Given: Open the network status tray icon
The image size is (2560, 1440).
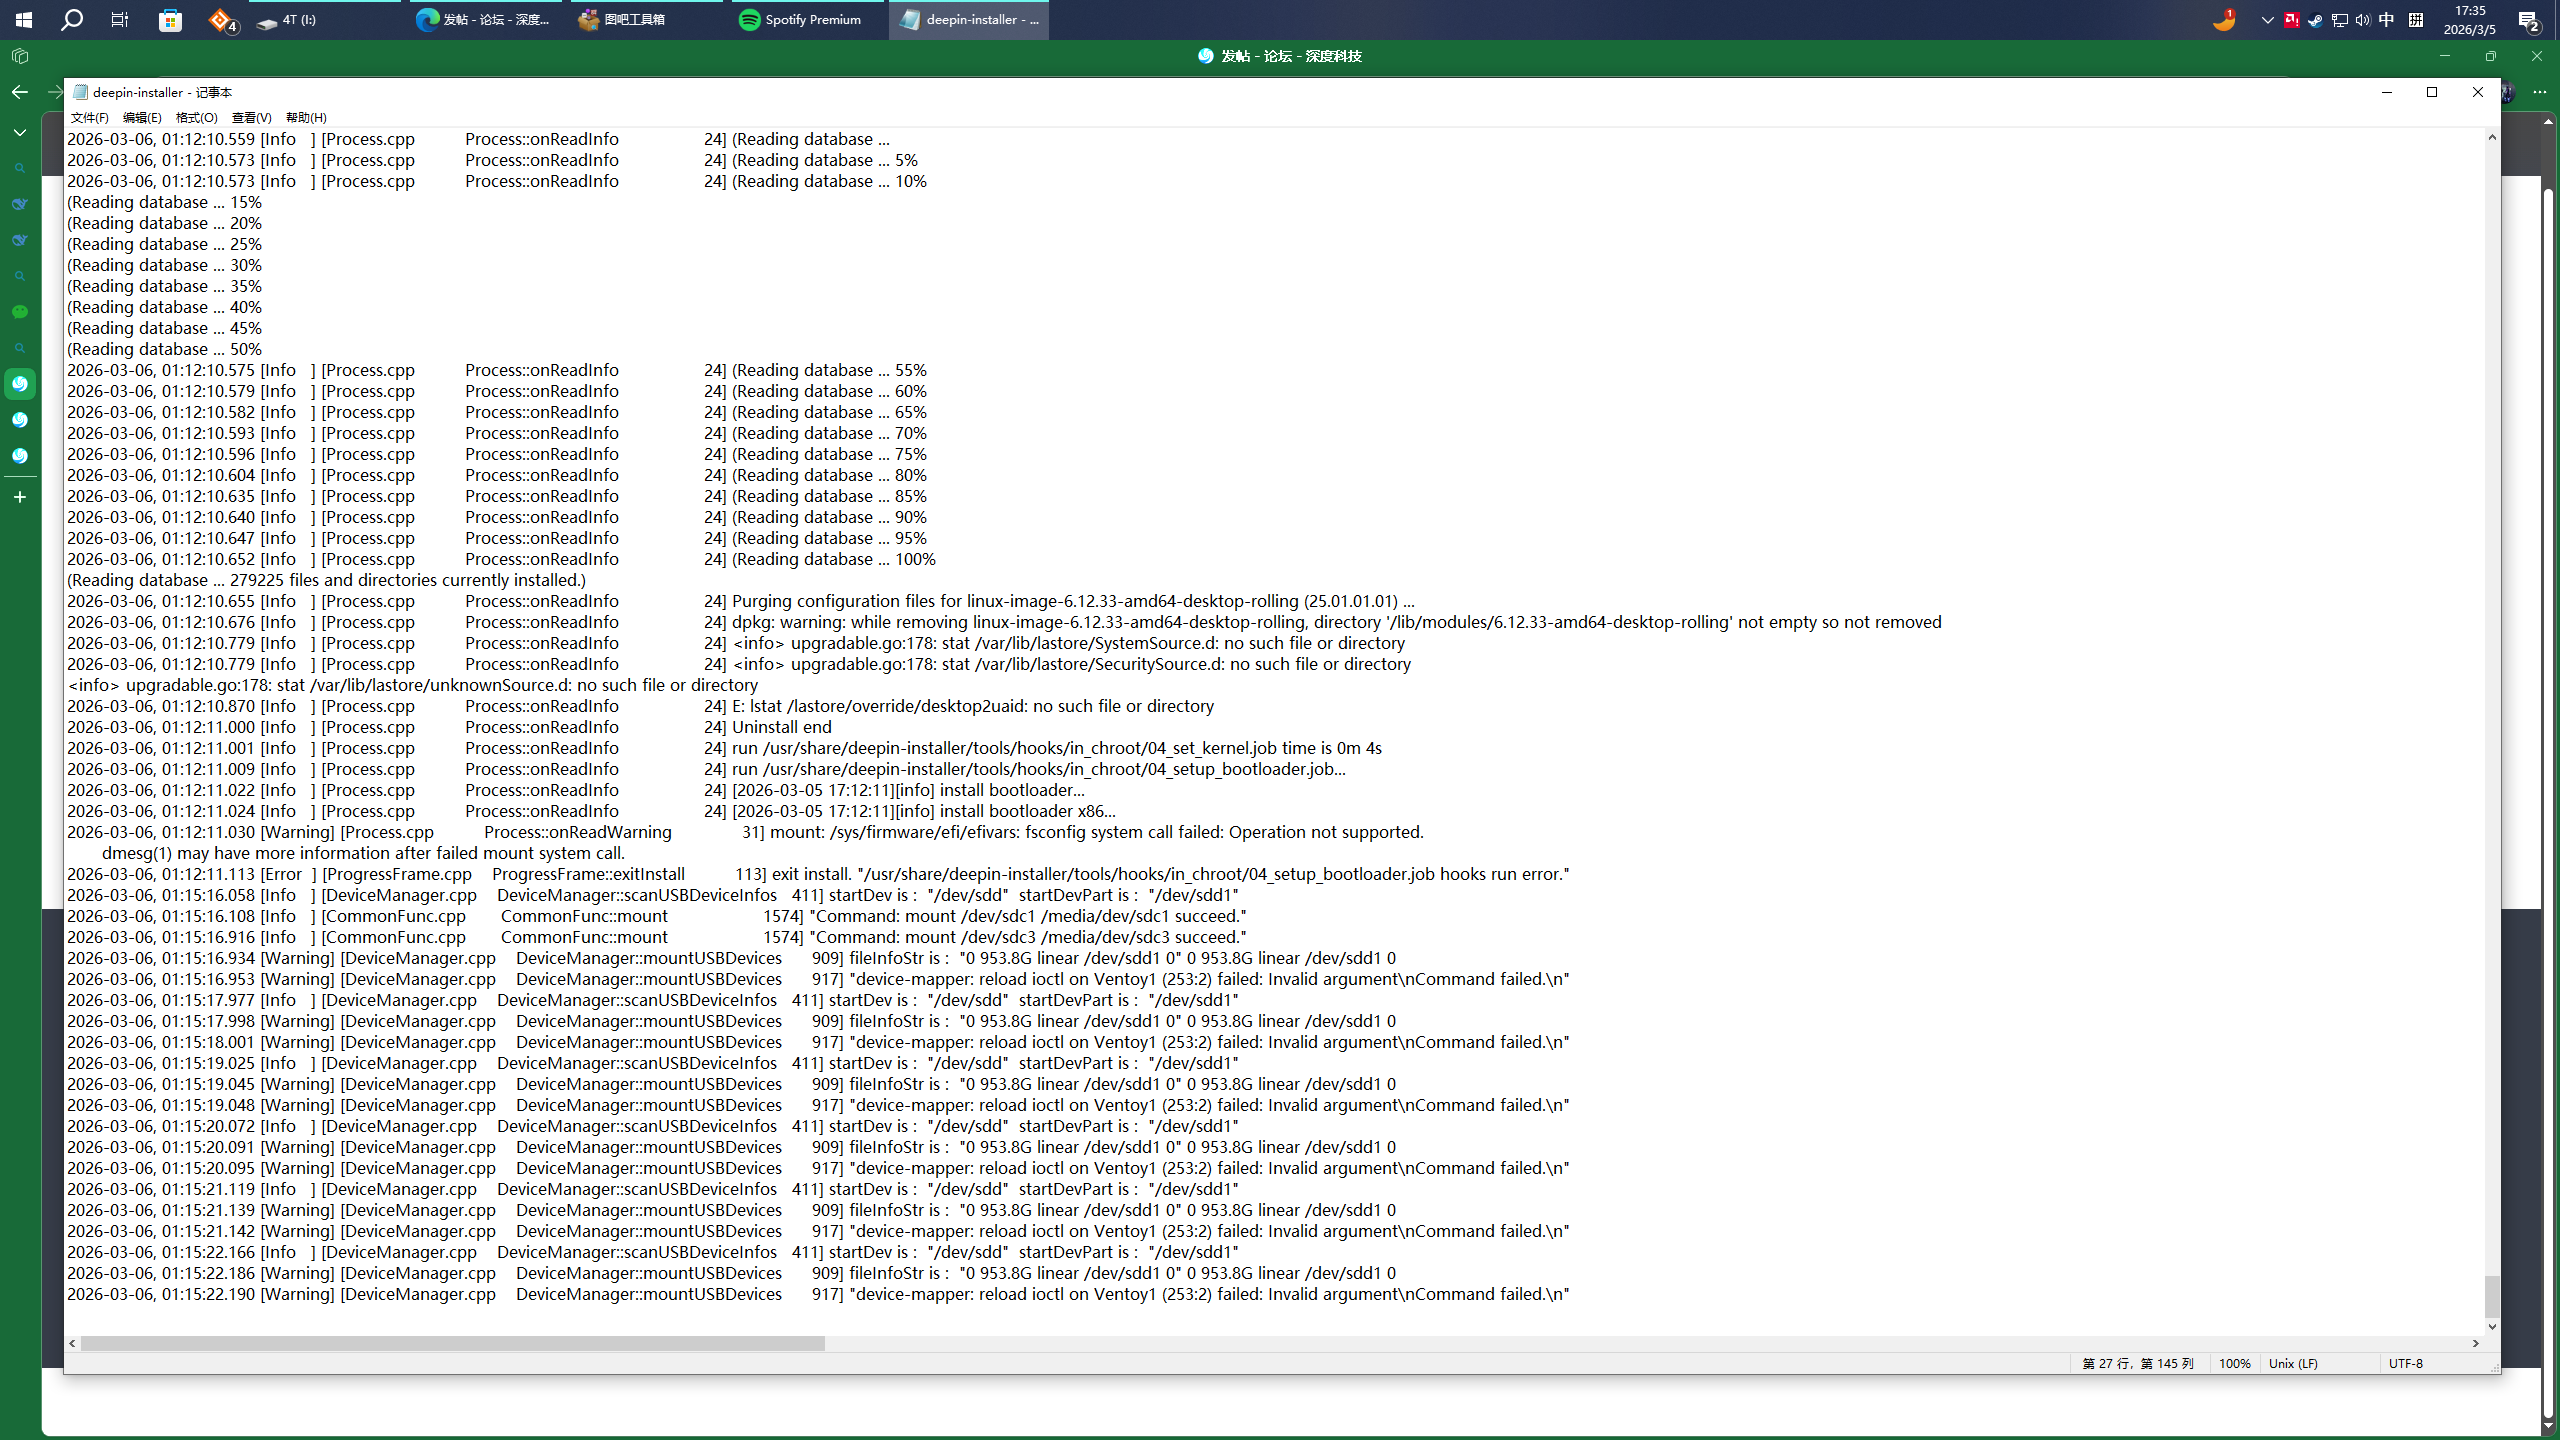Looking at the screenshot, I should pos(2339,20).
